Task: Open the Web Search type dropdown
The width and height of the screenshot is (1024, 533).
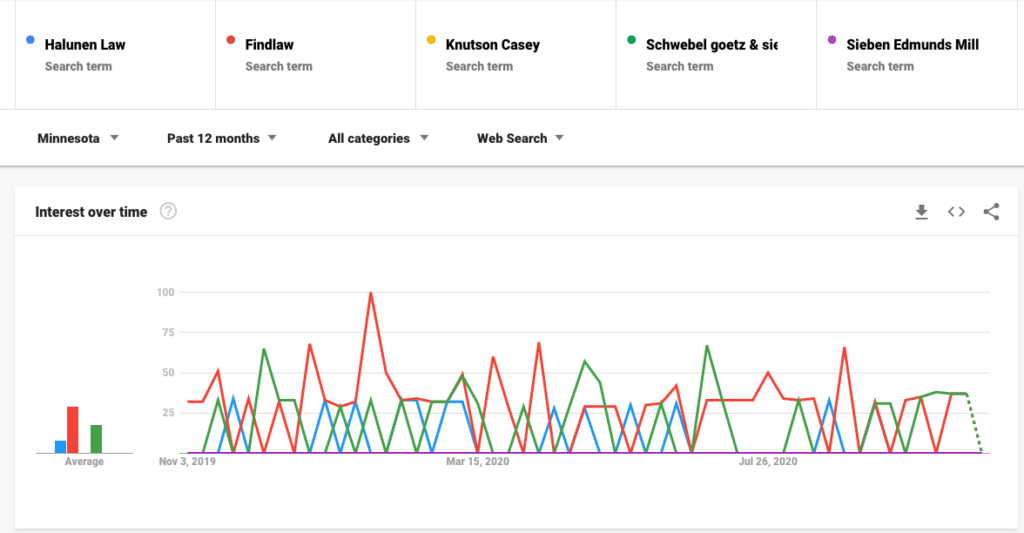Action: tap(520, 138)
